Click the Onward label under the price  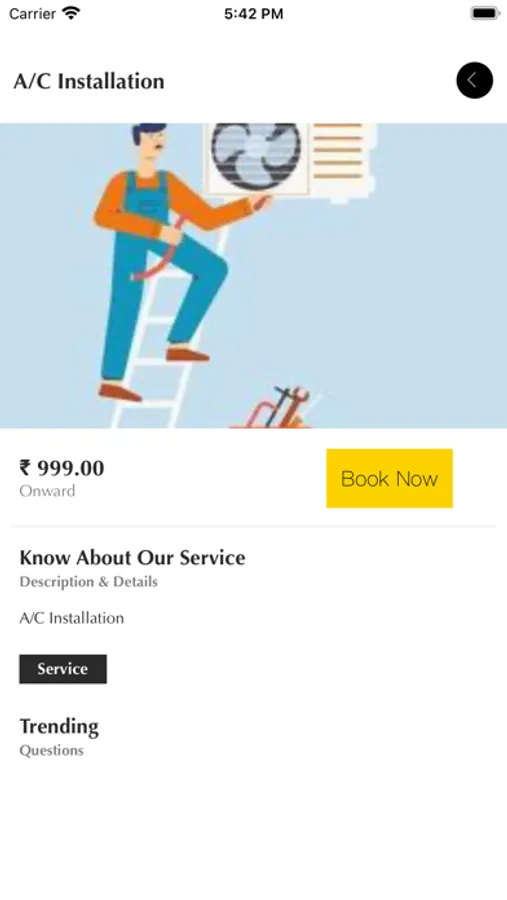[x=47, y=491]
